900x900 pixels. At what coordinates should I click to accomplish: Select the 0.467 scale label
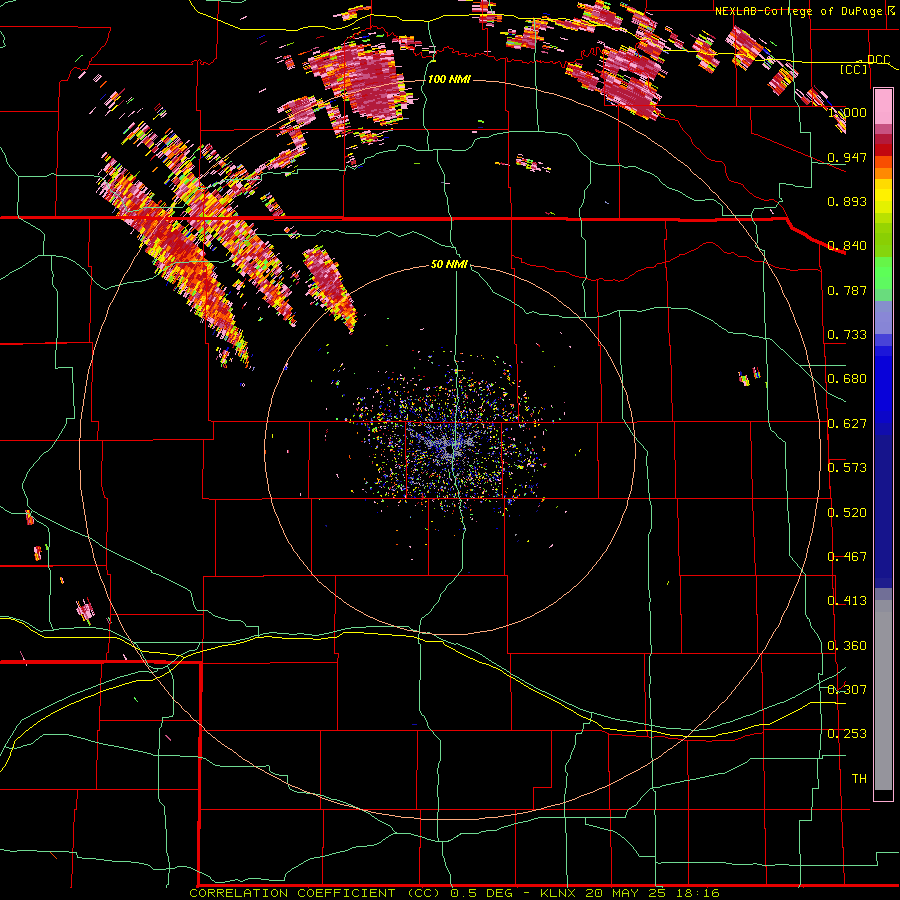tap(847, 557)
